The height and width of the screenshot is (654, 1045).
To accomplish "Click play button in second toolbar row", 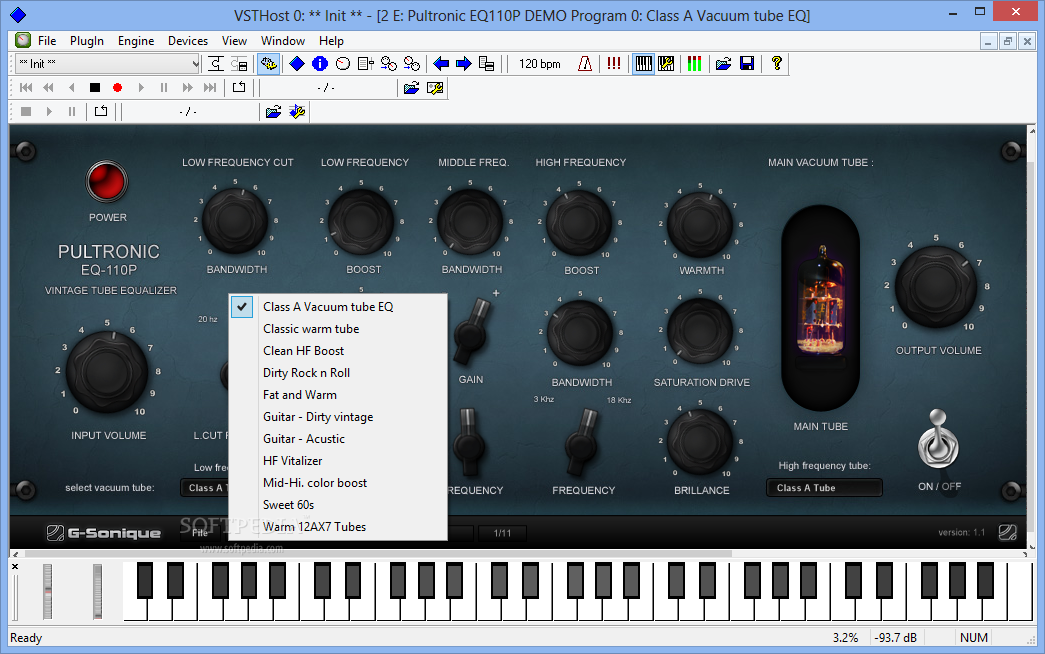I will pos(141,87).
